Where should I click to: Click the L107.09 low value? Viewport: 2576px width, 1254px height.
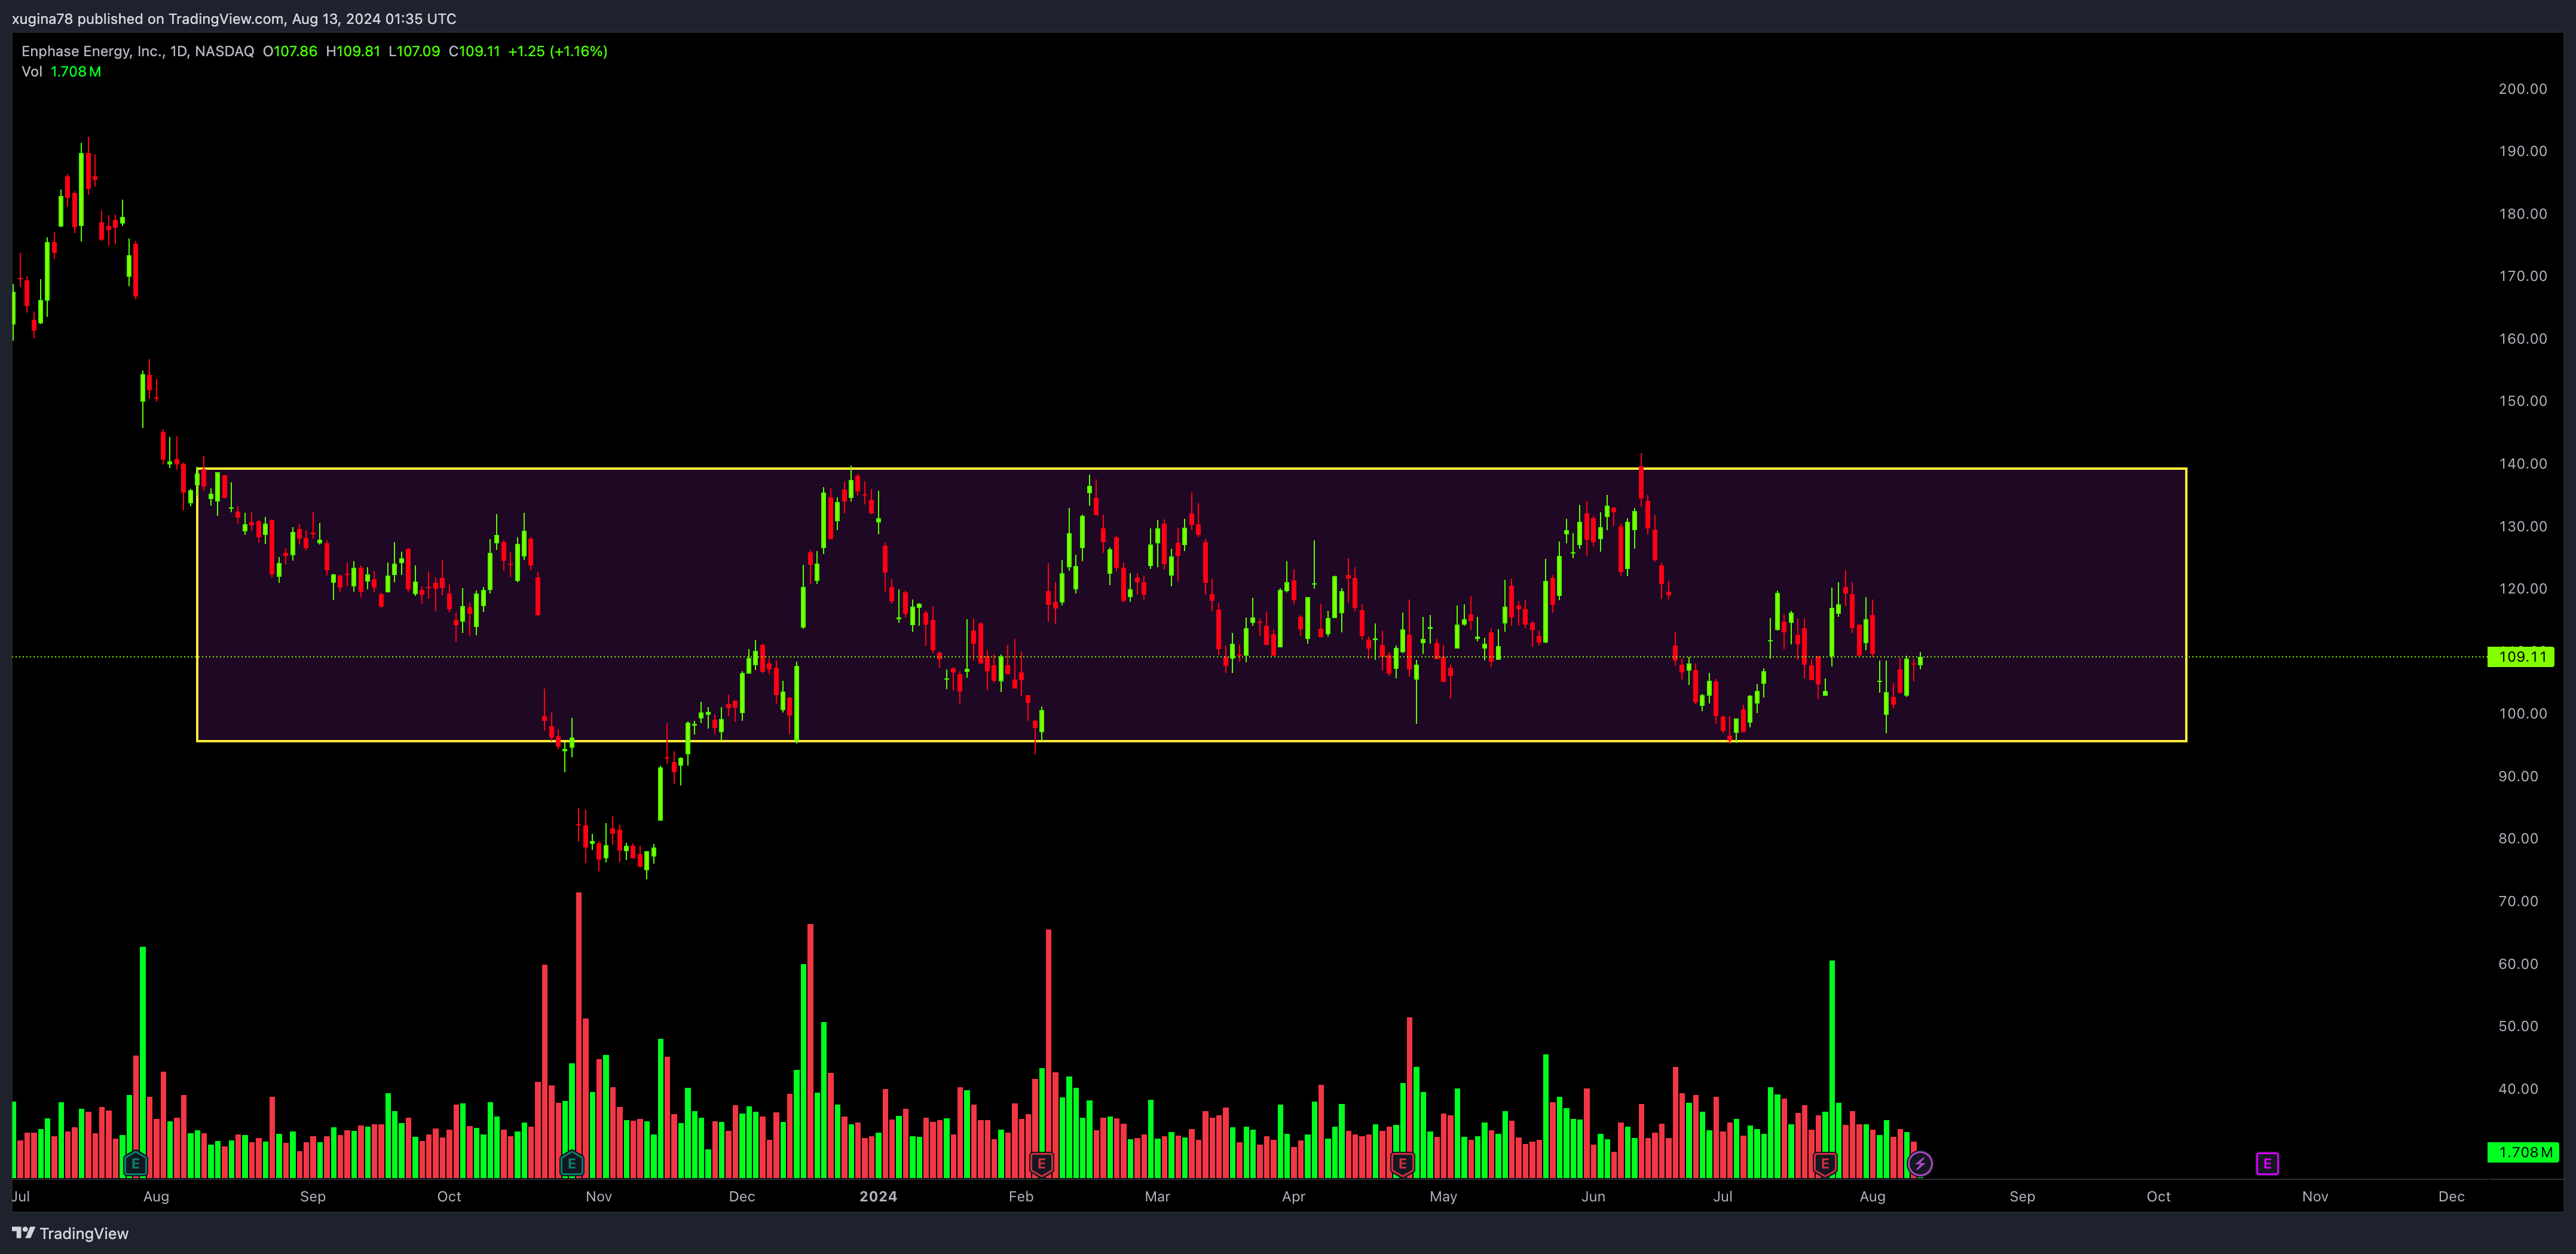(x=414, y=51)
